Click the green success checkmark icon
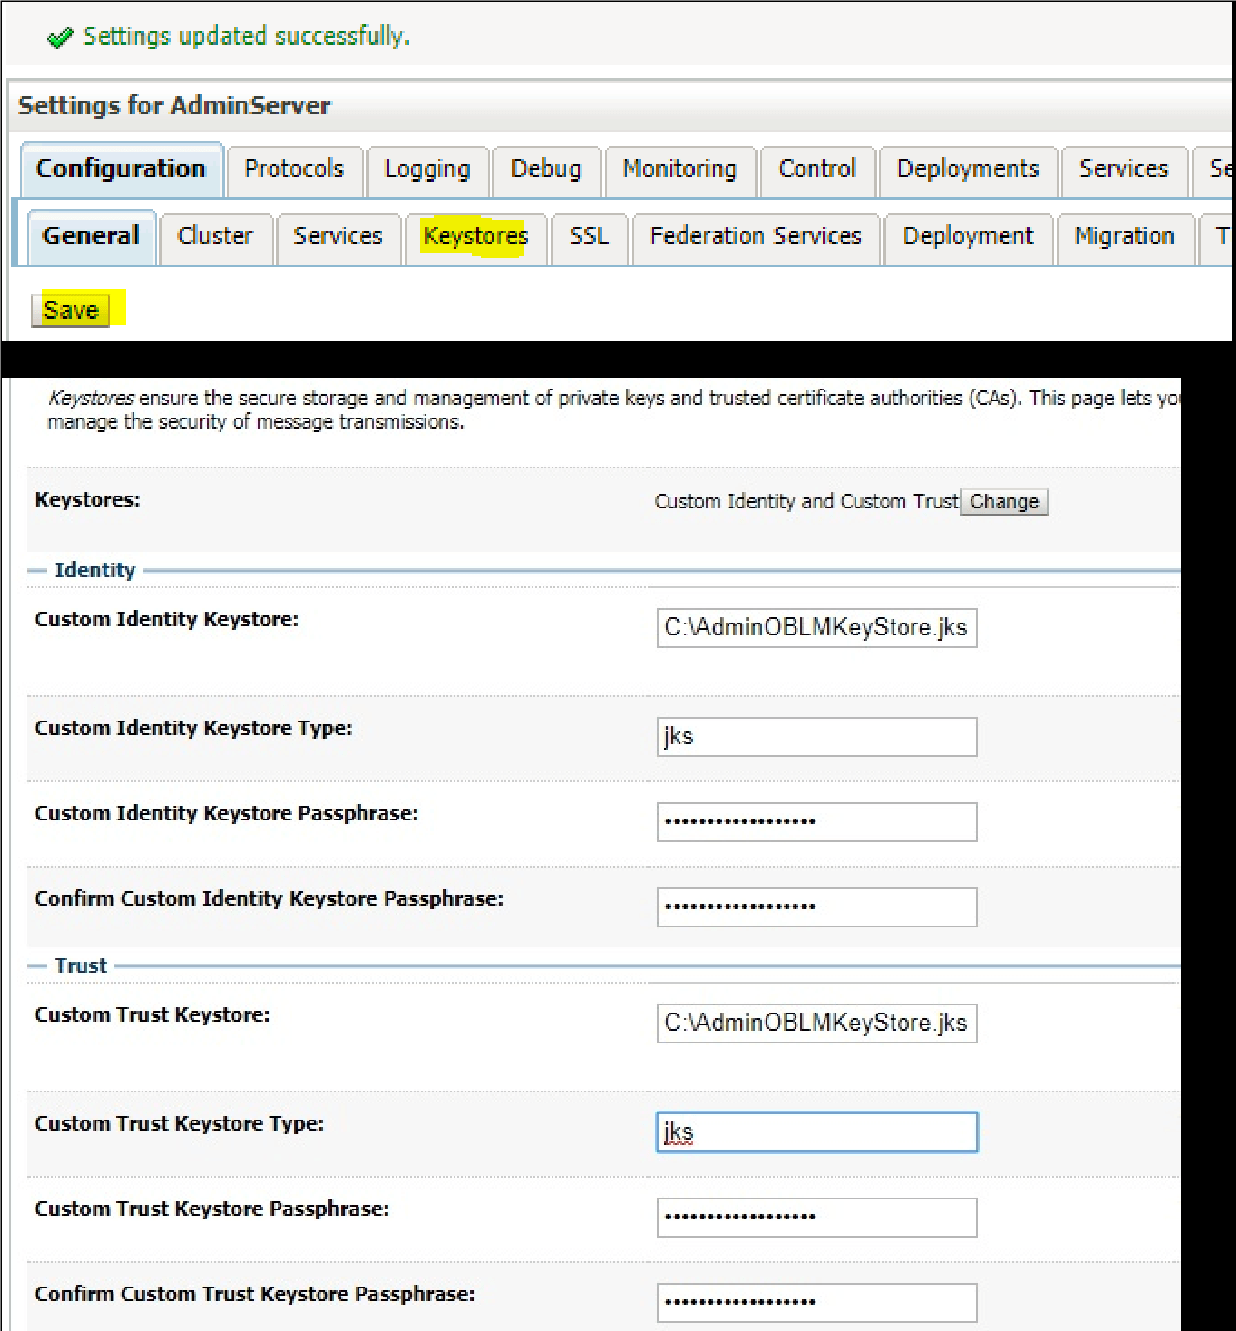The width and height of the screenshot is (1236, 1331). point(60,38)
